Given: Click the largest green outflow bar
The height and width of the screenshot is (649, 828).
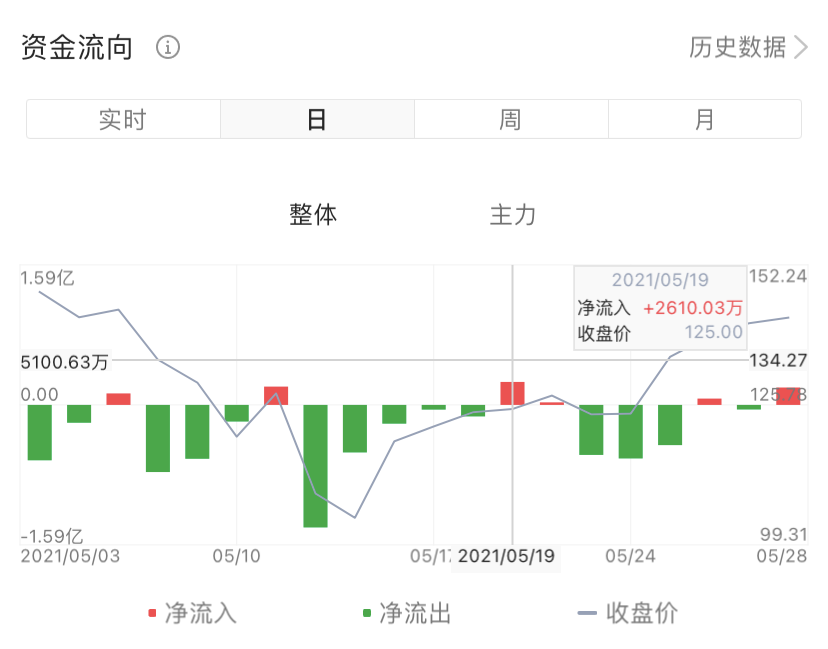Looking at the screenshot, I should tap(316, 465).
